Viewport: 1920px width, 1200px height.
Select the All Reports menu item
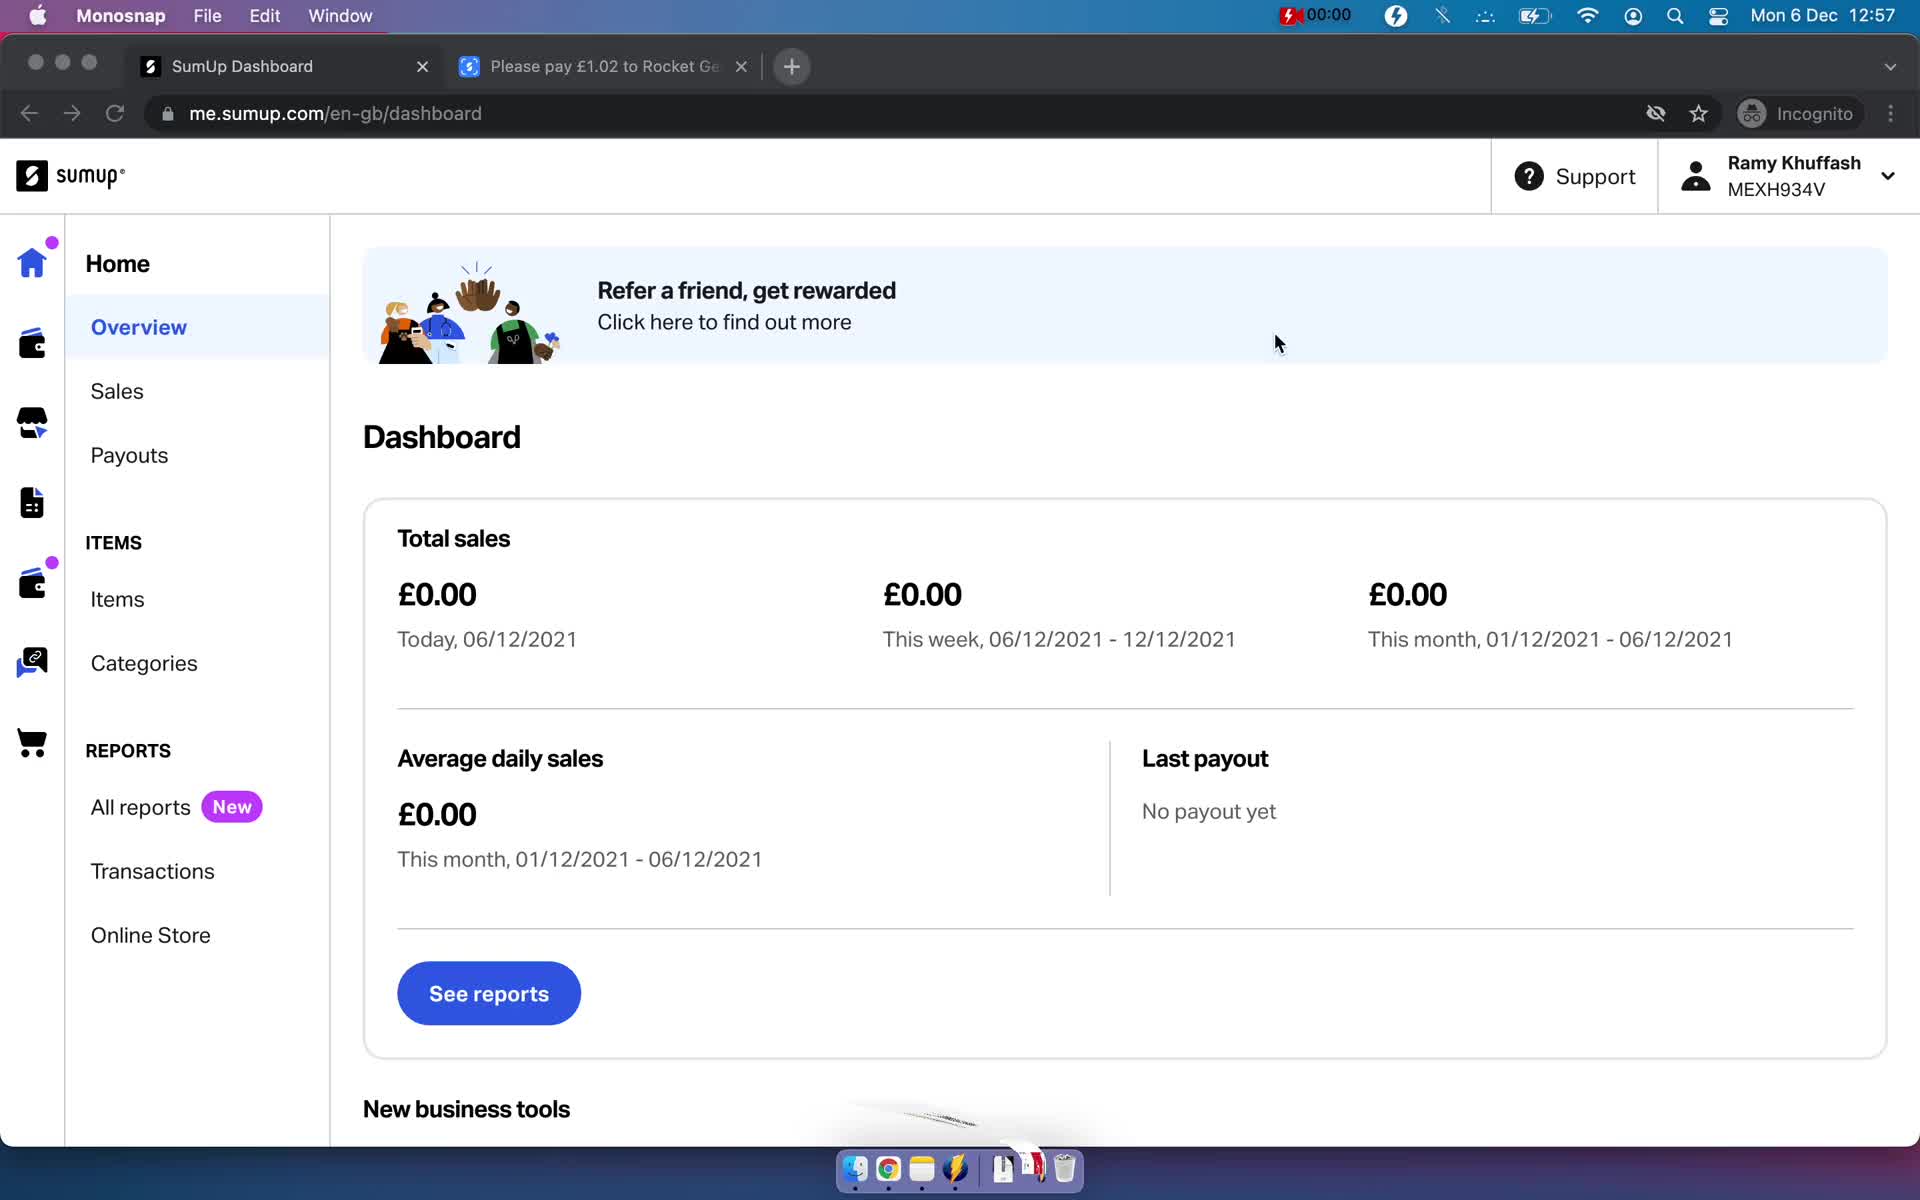click(x=141, y=806)
